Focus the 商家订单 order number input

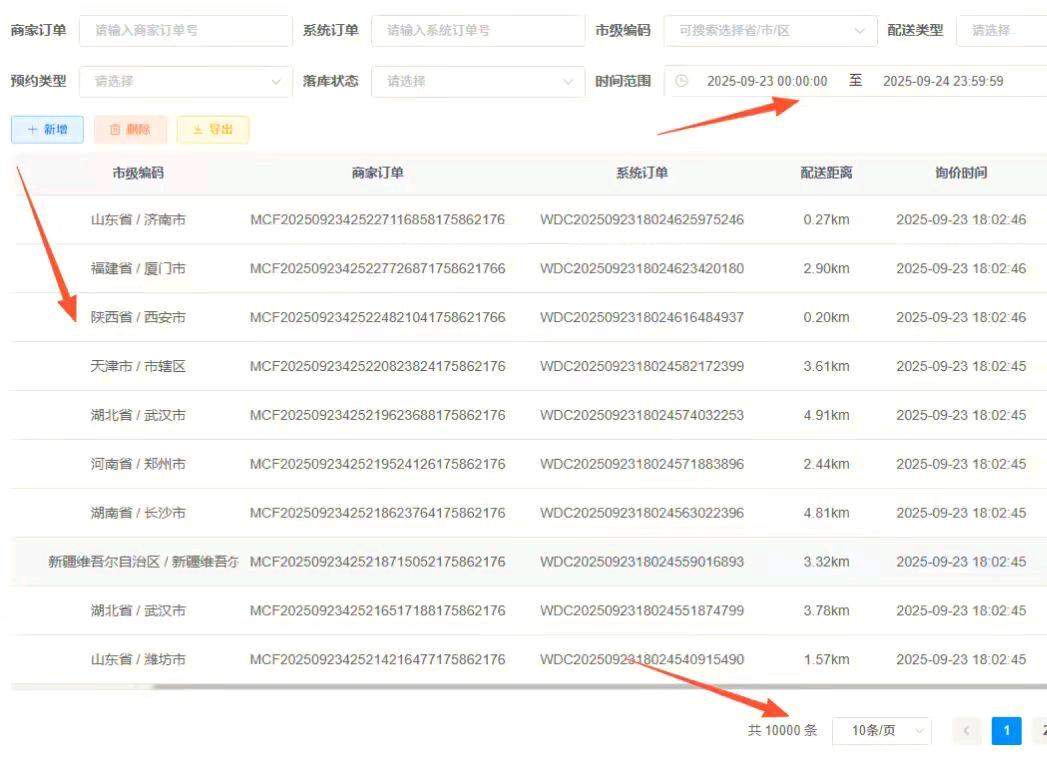(185, 30)
